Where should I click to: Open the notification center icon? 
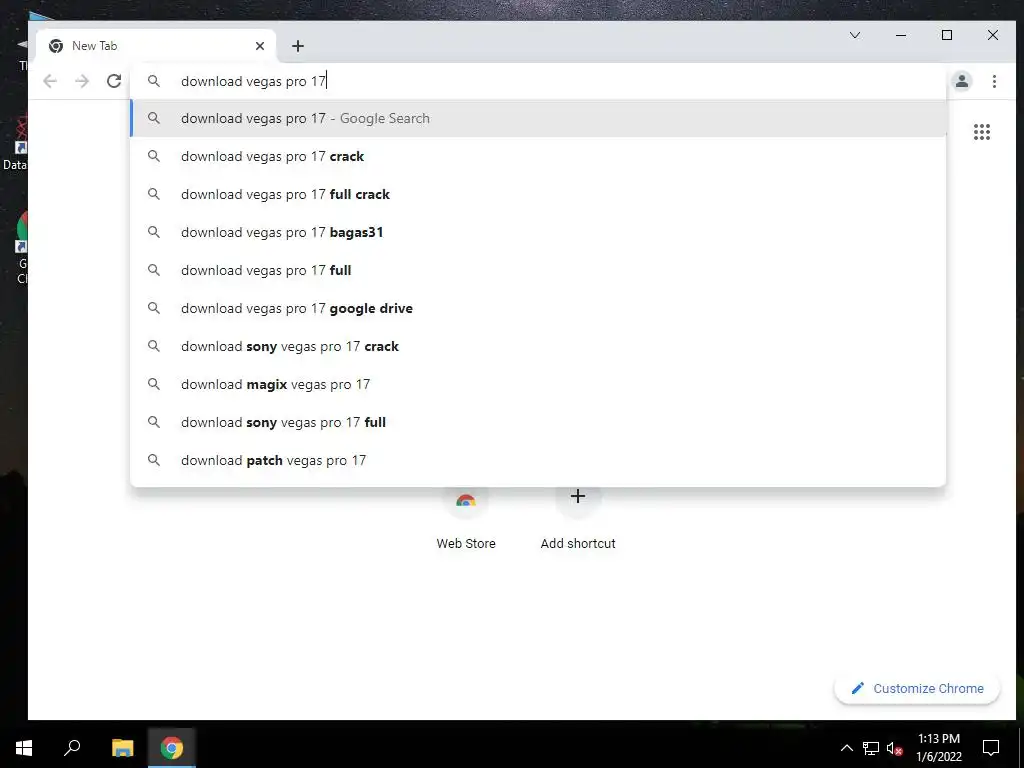point(991,748)
